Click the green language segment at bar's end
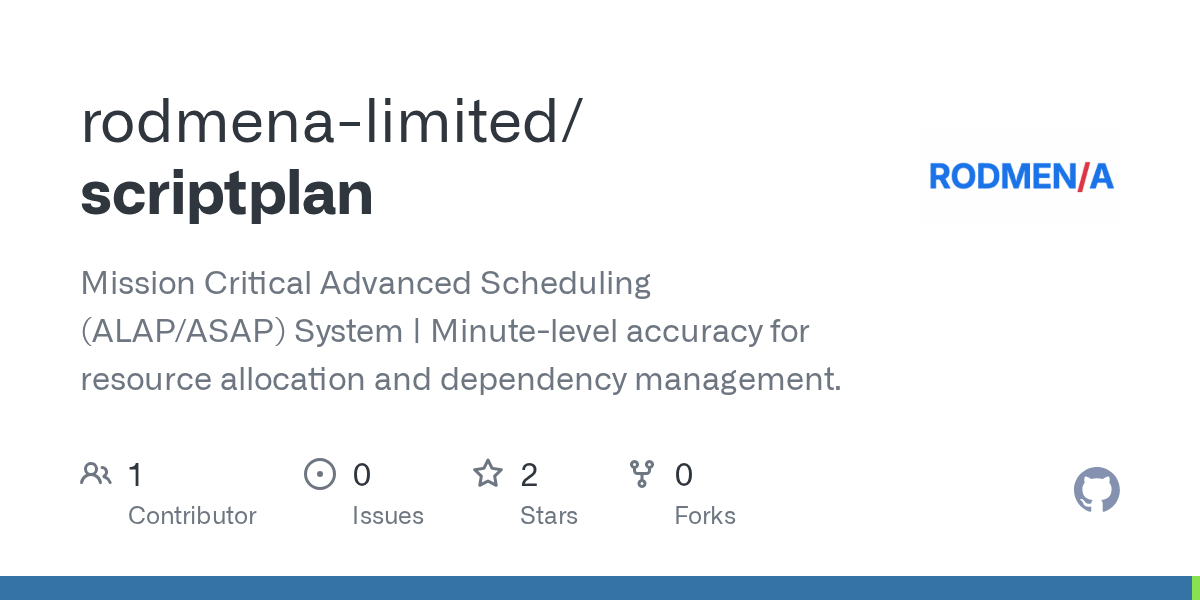Screen dimensions: 1200x600 tap(1195, 588)
